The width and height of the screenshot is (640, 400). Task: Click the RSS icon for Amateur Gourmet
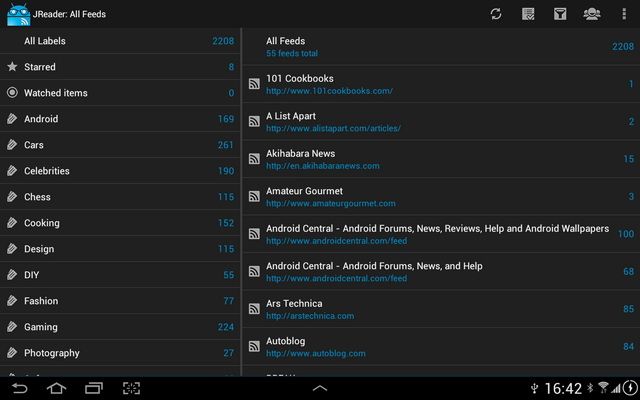[254, 196]
